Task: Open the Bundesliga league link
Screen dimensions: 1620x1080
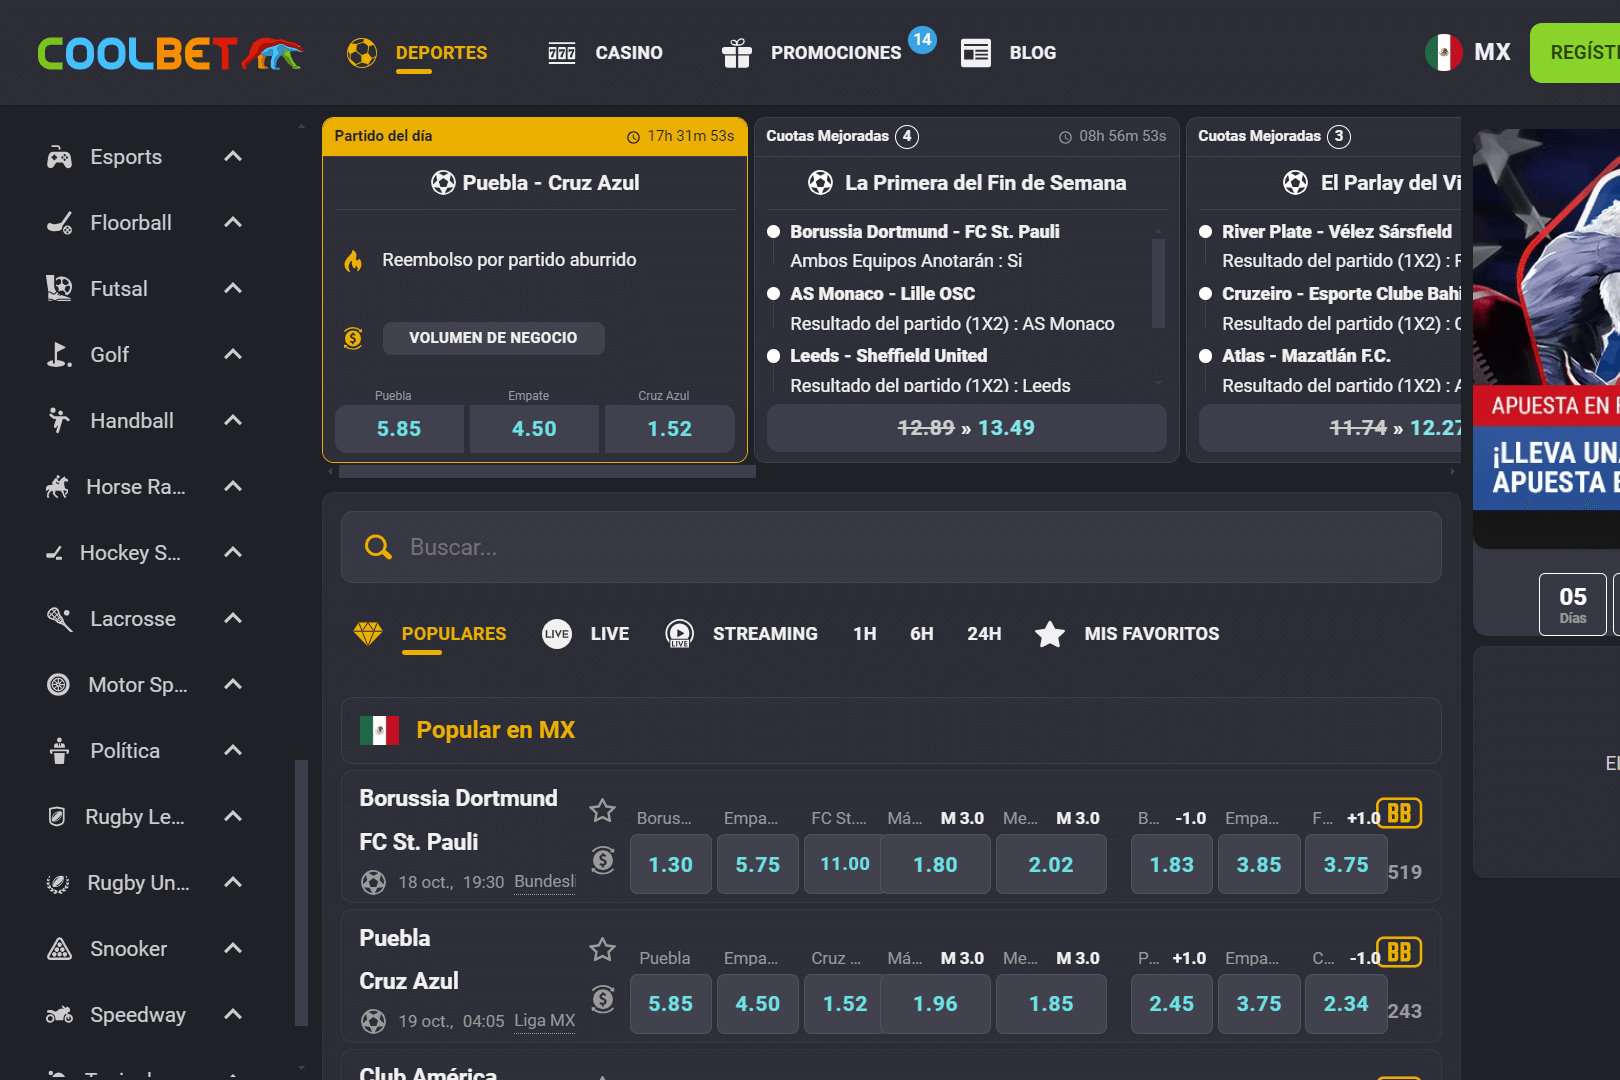Action: pos(545,882)
